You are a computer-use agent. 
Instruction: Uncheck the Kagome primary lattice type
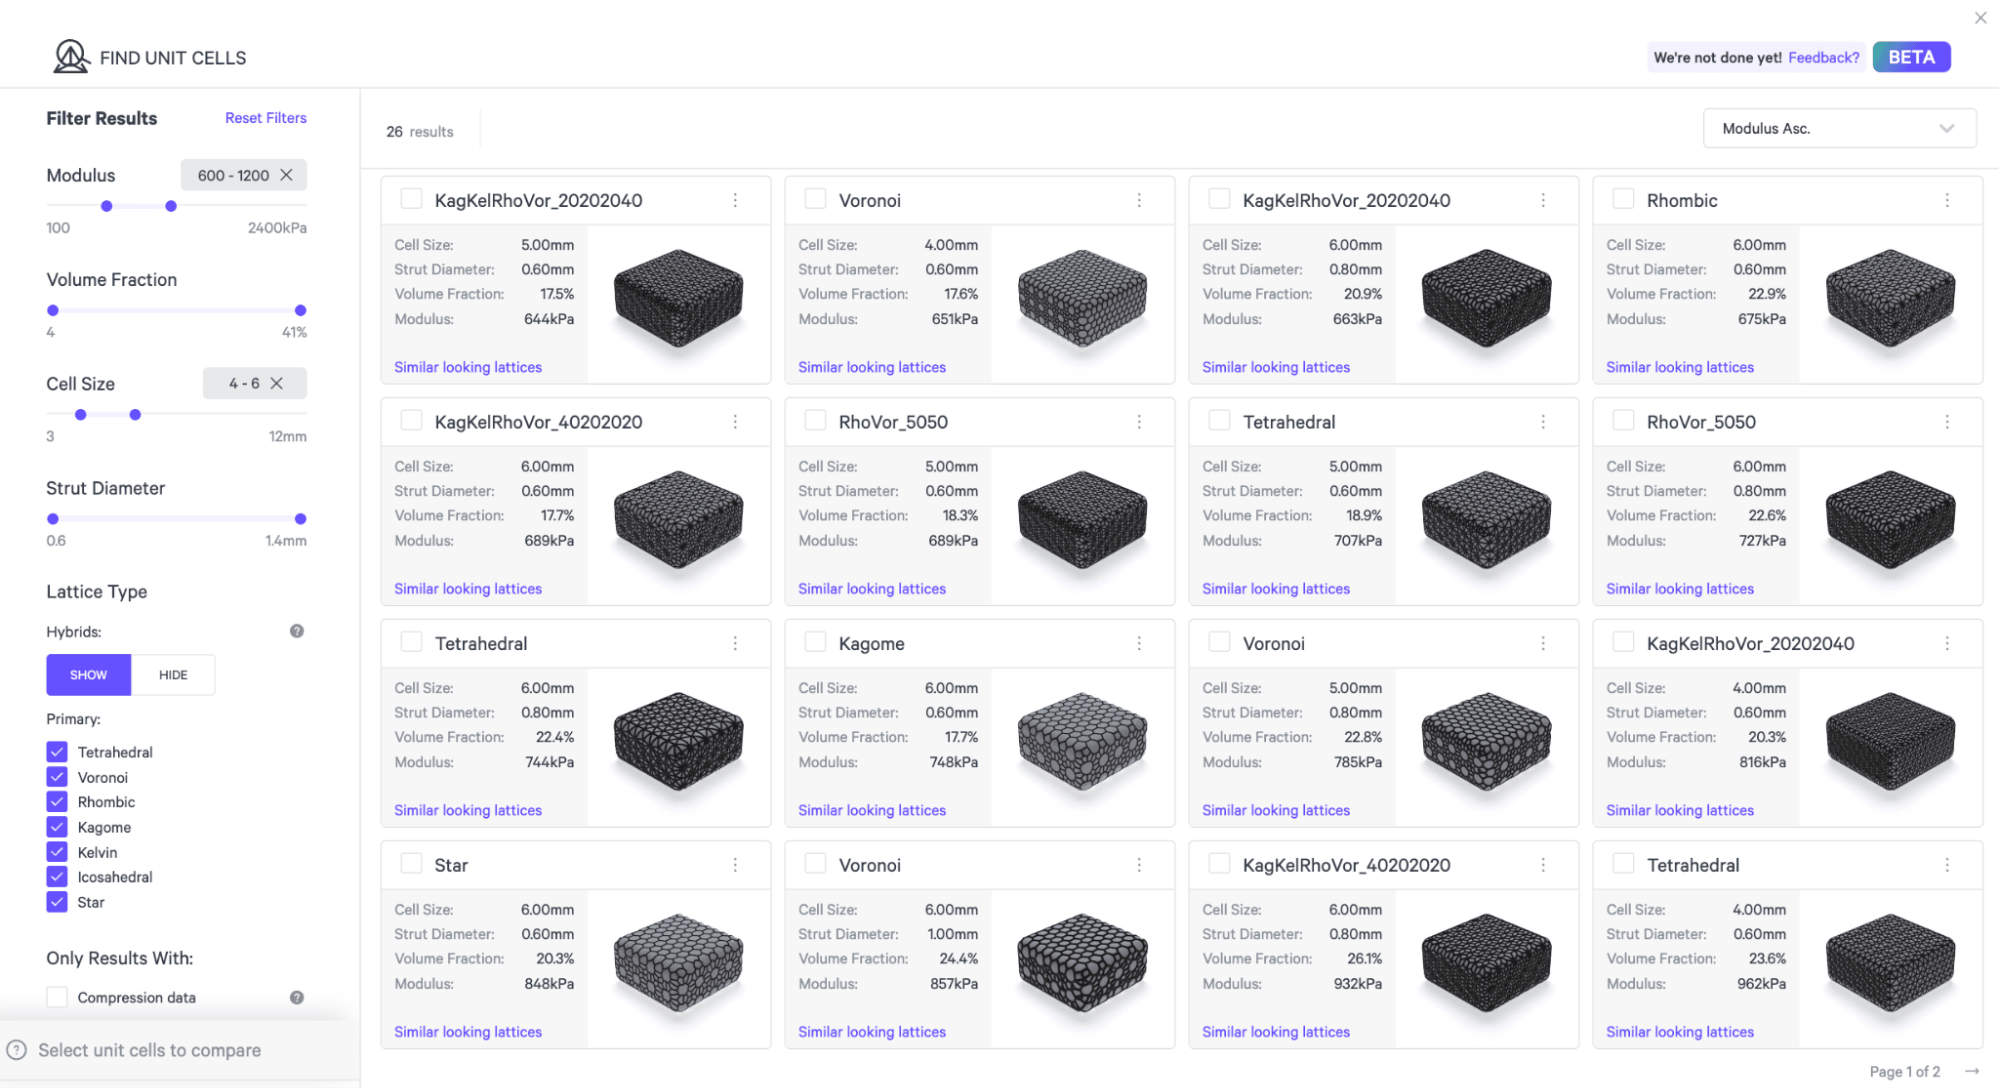57,827
